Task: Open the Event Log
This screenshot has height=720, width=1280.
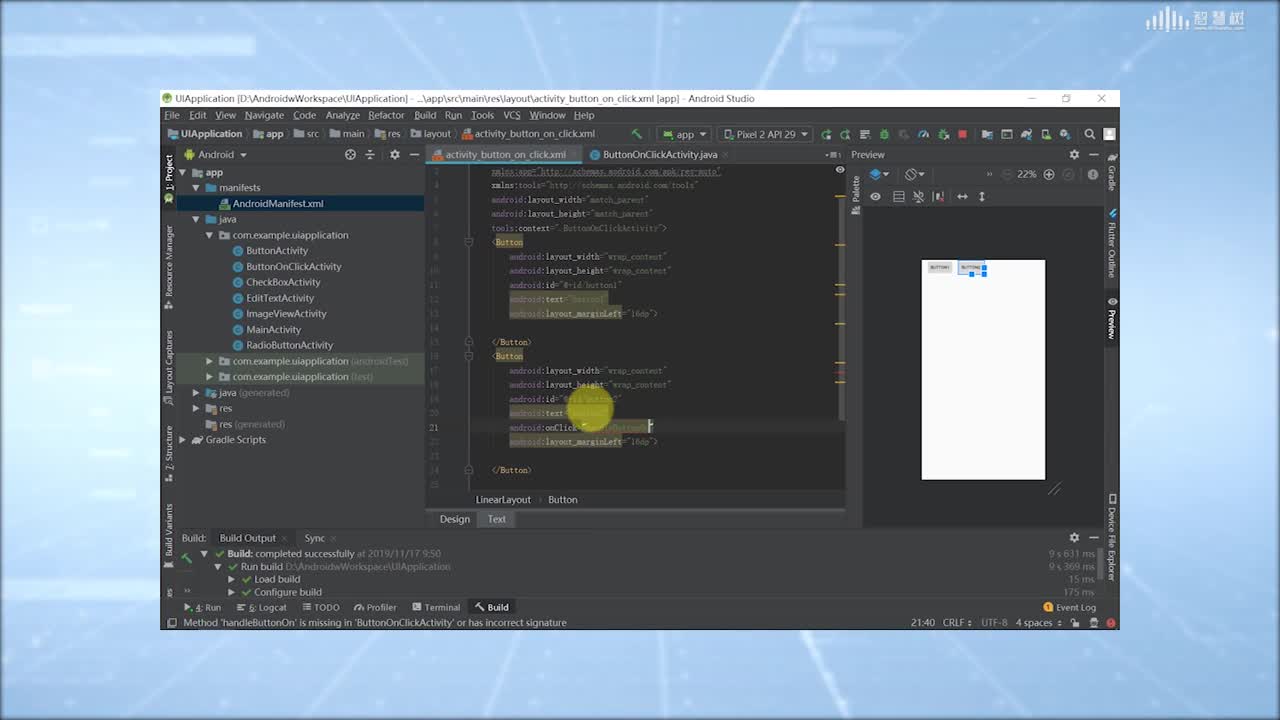Action: [1069, 607]
